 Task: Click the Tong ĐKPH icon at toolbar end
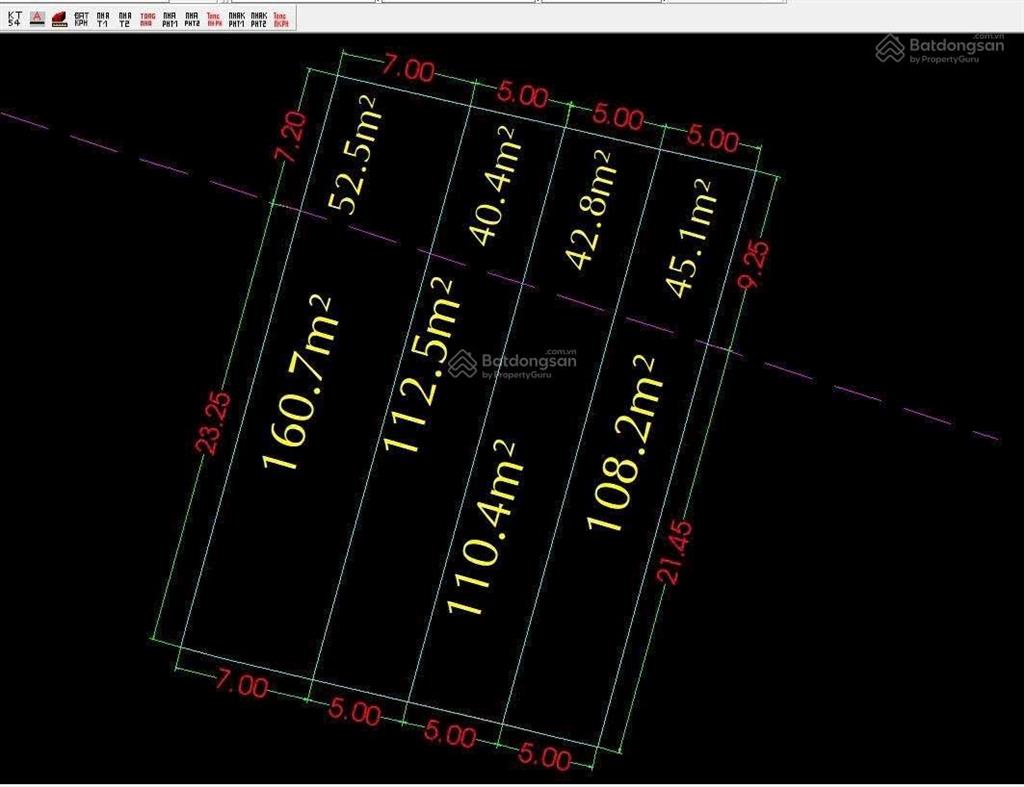coord(281,15)
